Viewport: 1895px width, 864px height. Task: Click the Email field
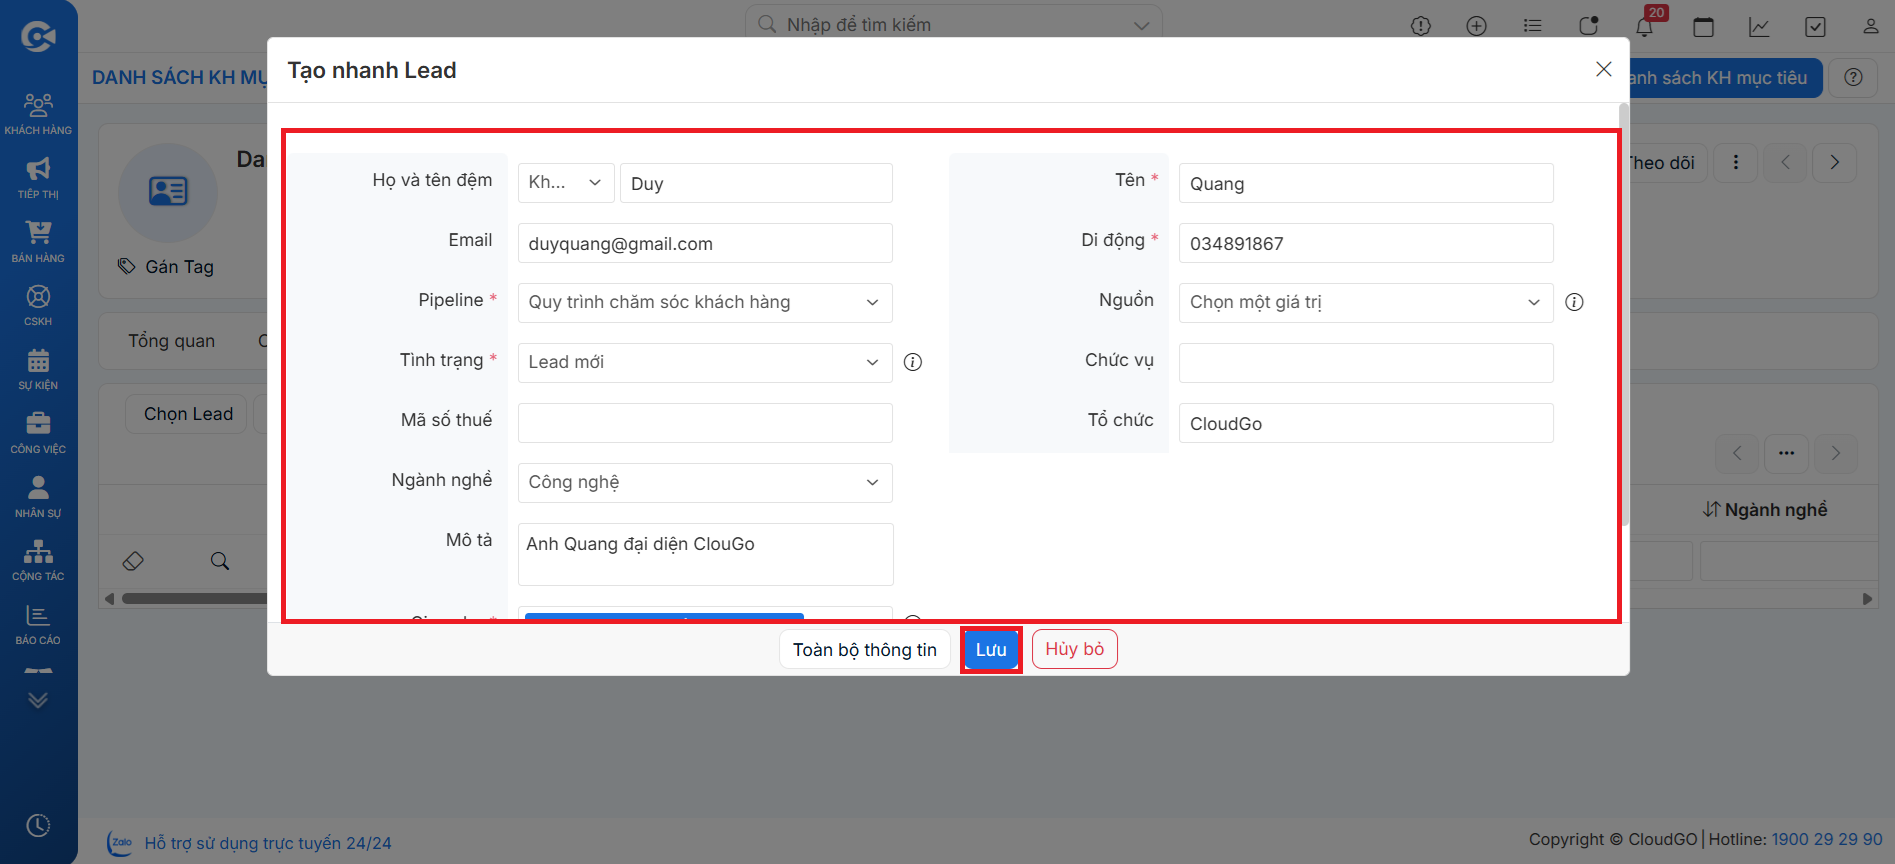[x=705, y=243]
